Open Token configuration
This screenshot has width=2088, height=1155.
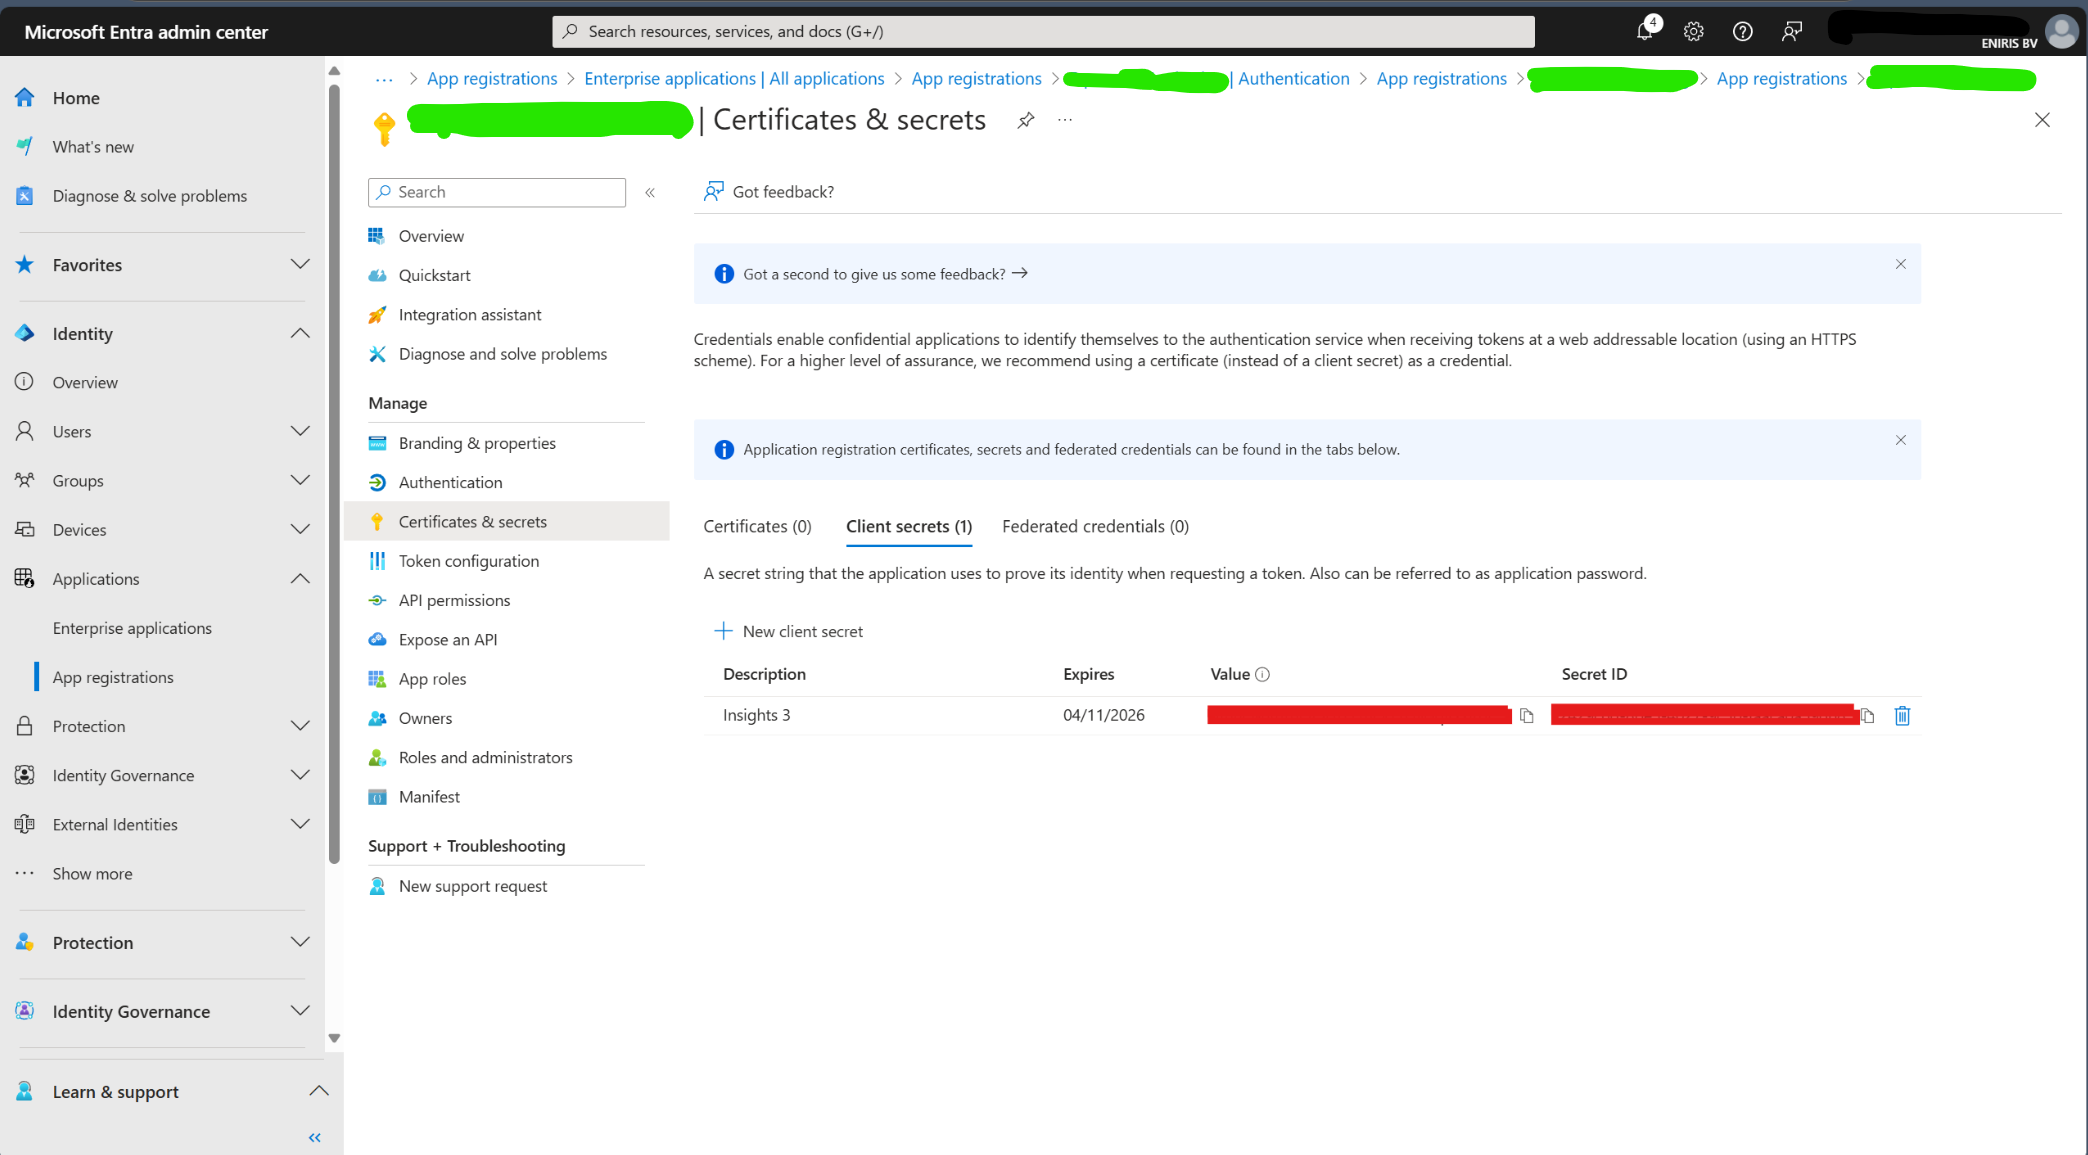(x=468, y=561)
